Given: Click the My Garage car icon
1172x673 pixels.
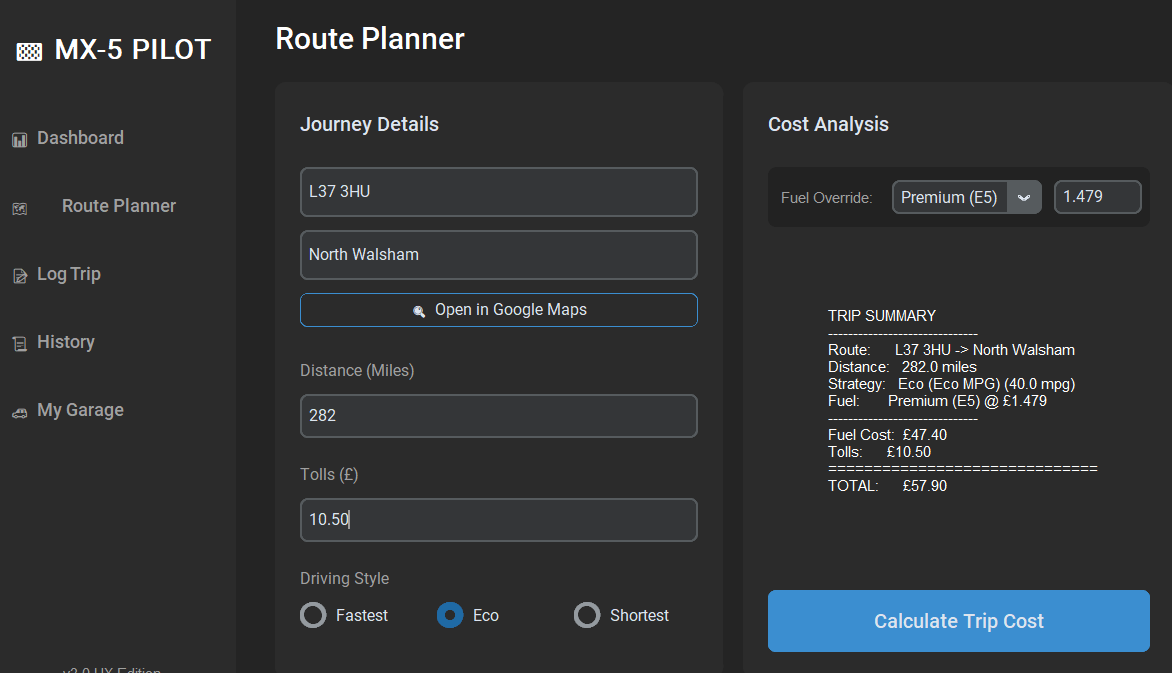Looking at the screenshot, I should point(19,412).
